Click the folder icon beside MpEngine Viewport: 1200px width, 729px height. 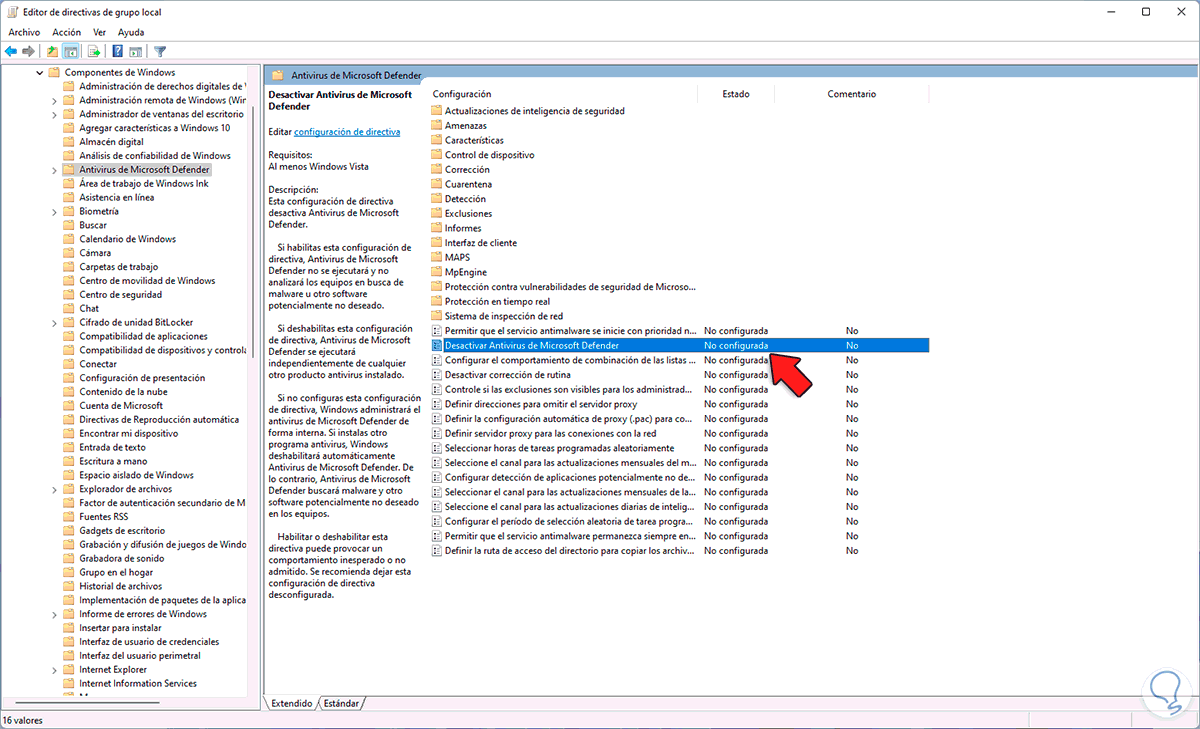click(x=437, y=272)
